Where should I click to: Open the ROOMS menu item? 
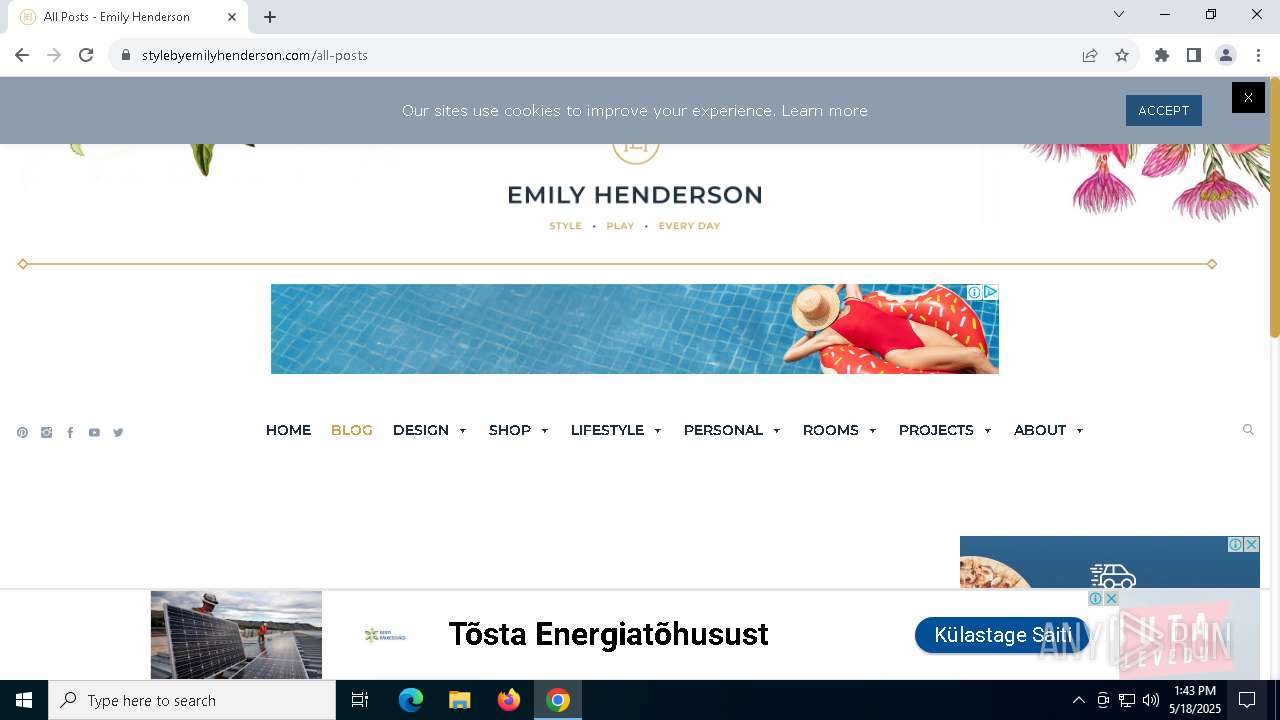[x=830, y=430]
